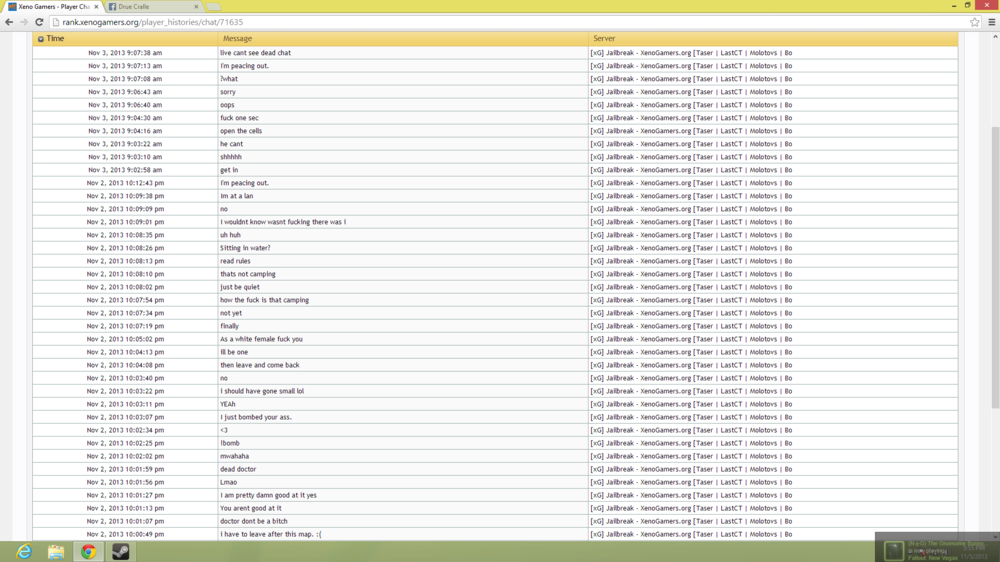This screenshot has height=562, width=1000.
Task: Select message 'then leave and come back'
Action: point(260,365)
